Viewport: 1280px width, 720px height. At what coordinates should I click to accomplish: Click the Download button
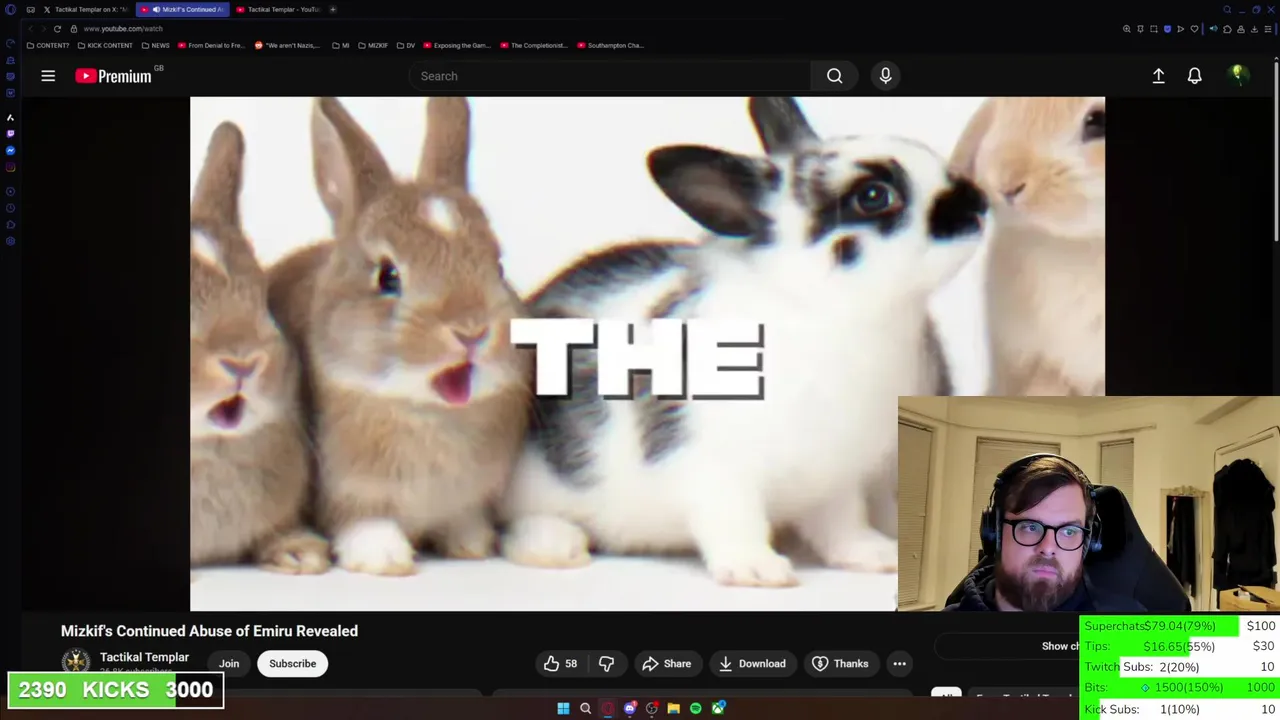pyautogui.click(x=752, y=664)
